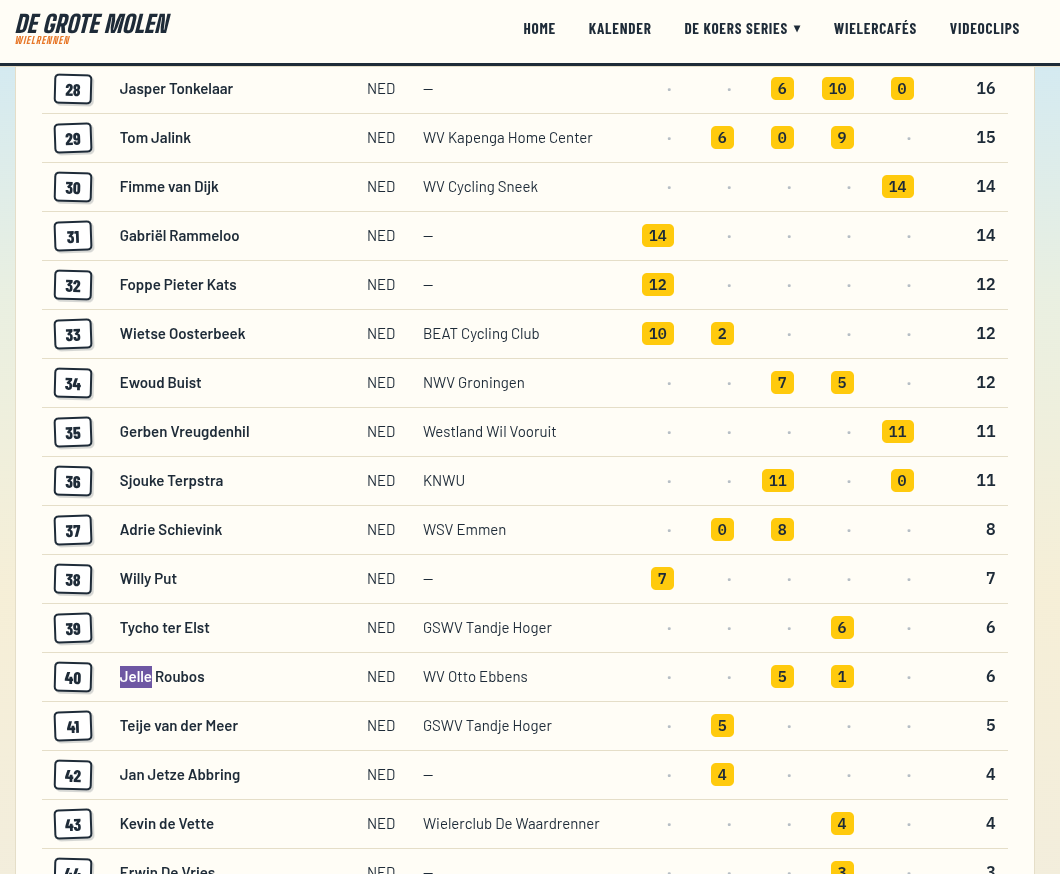Select rider name Foppe Pieter Kats
Image resolution: width=1060 pixels, height=874 pixels.
(178, 285)
